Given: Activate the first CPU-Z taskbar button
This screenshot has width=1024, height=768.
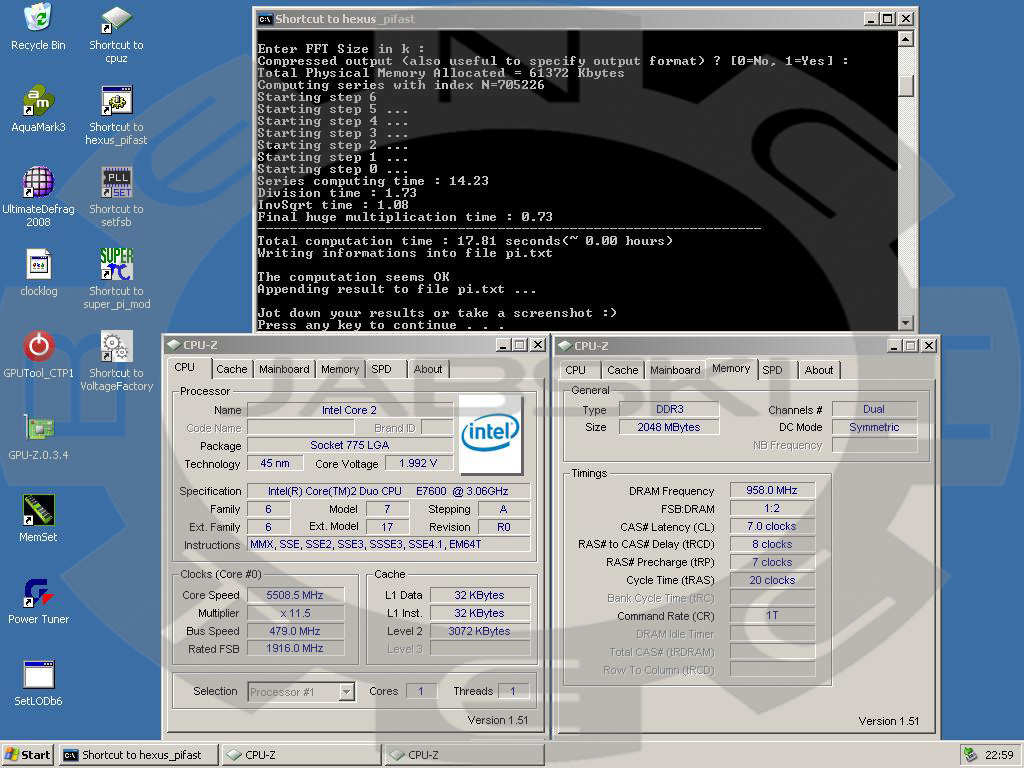Looking at the screenshot, I should pyautogui.click(x=302, y=754).
